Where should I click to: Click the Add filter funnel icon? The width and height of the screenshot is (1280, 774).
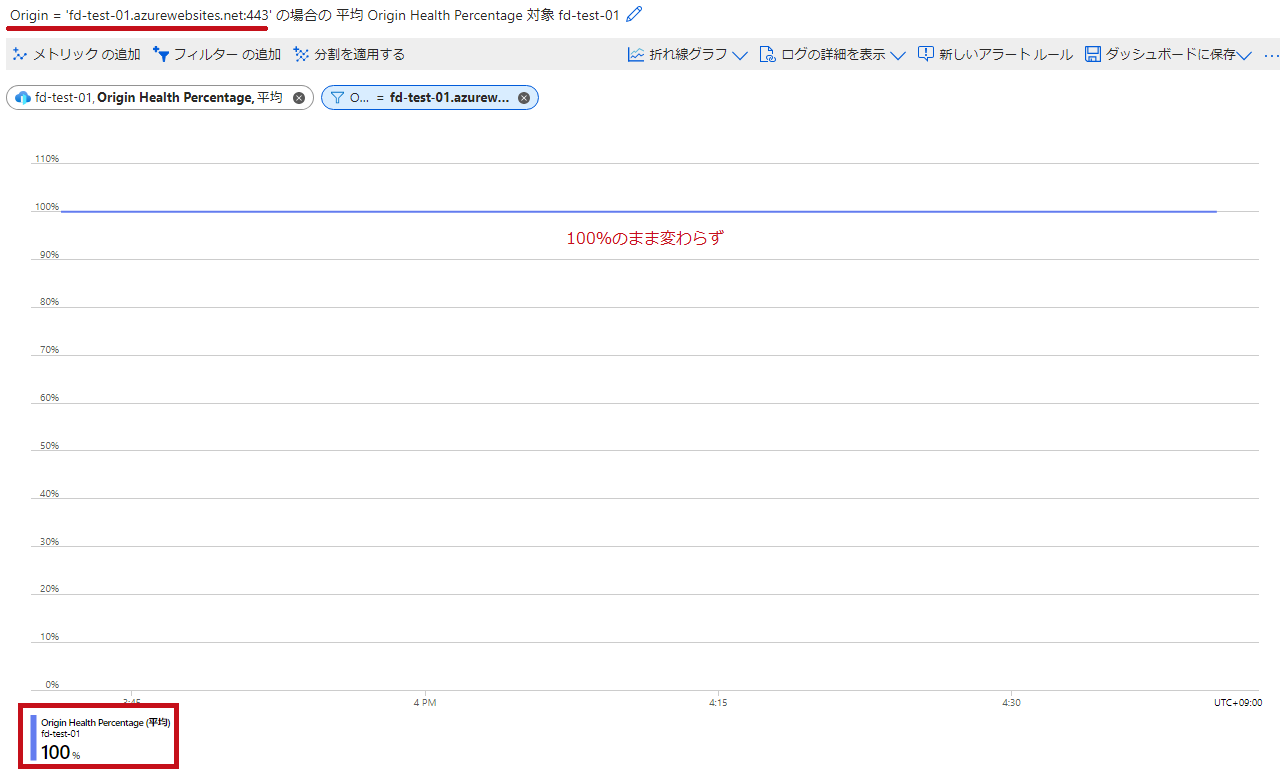(x=160, y=54)
